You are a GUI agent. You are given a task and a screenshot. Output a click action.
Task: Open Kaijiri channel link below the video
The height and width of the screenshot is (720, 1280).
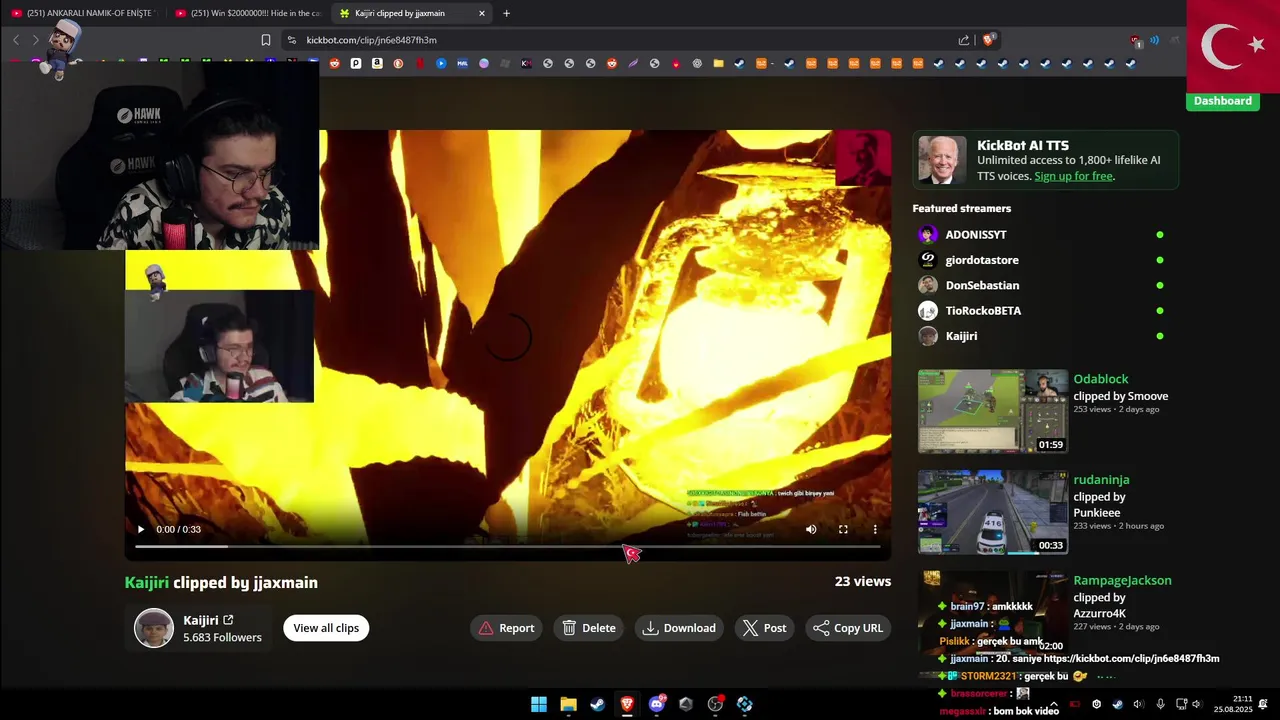coord(208,620)
